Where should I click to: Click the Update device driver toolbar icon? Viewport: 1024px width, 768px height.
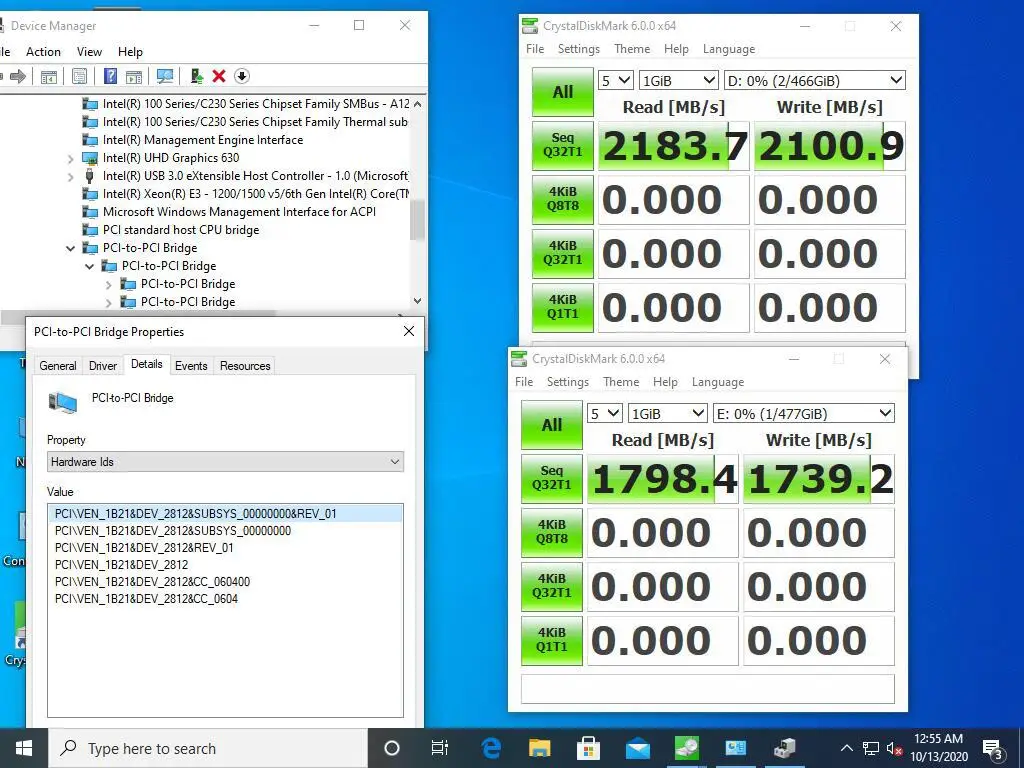197,76
